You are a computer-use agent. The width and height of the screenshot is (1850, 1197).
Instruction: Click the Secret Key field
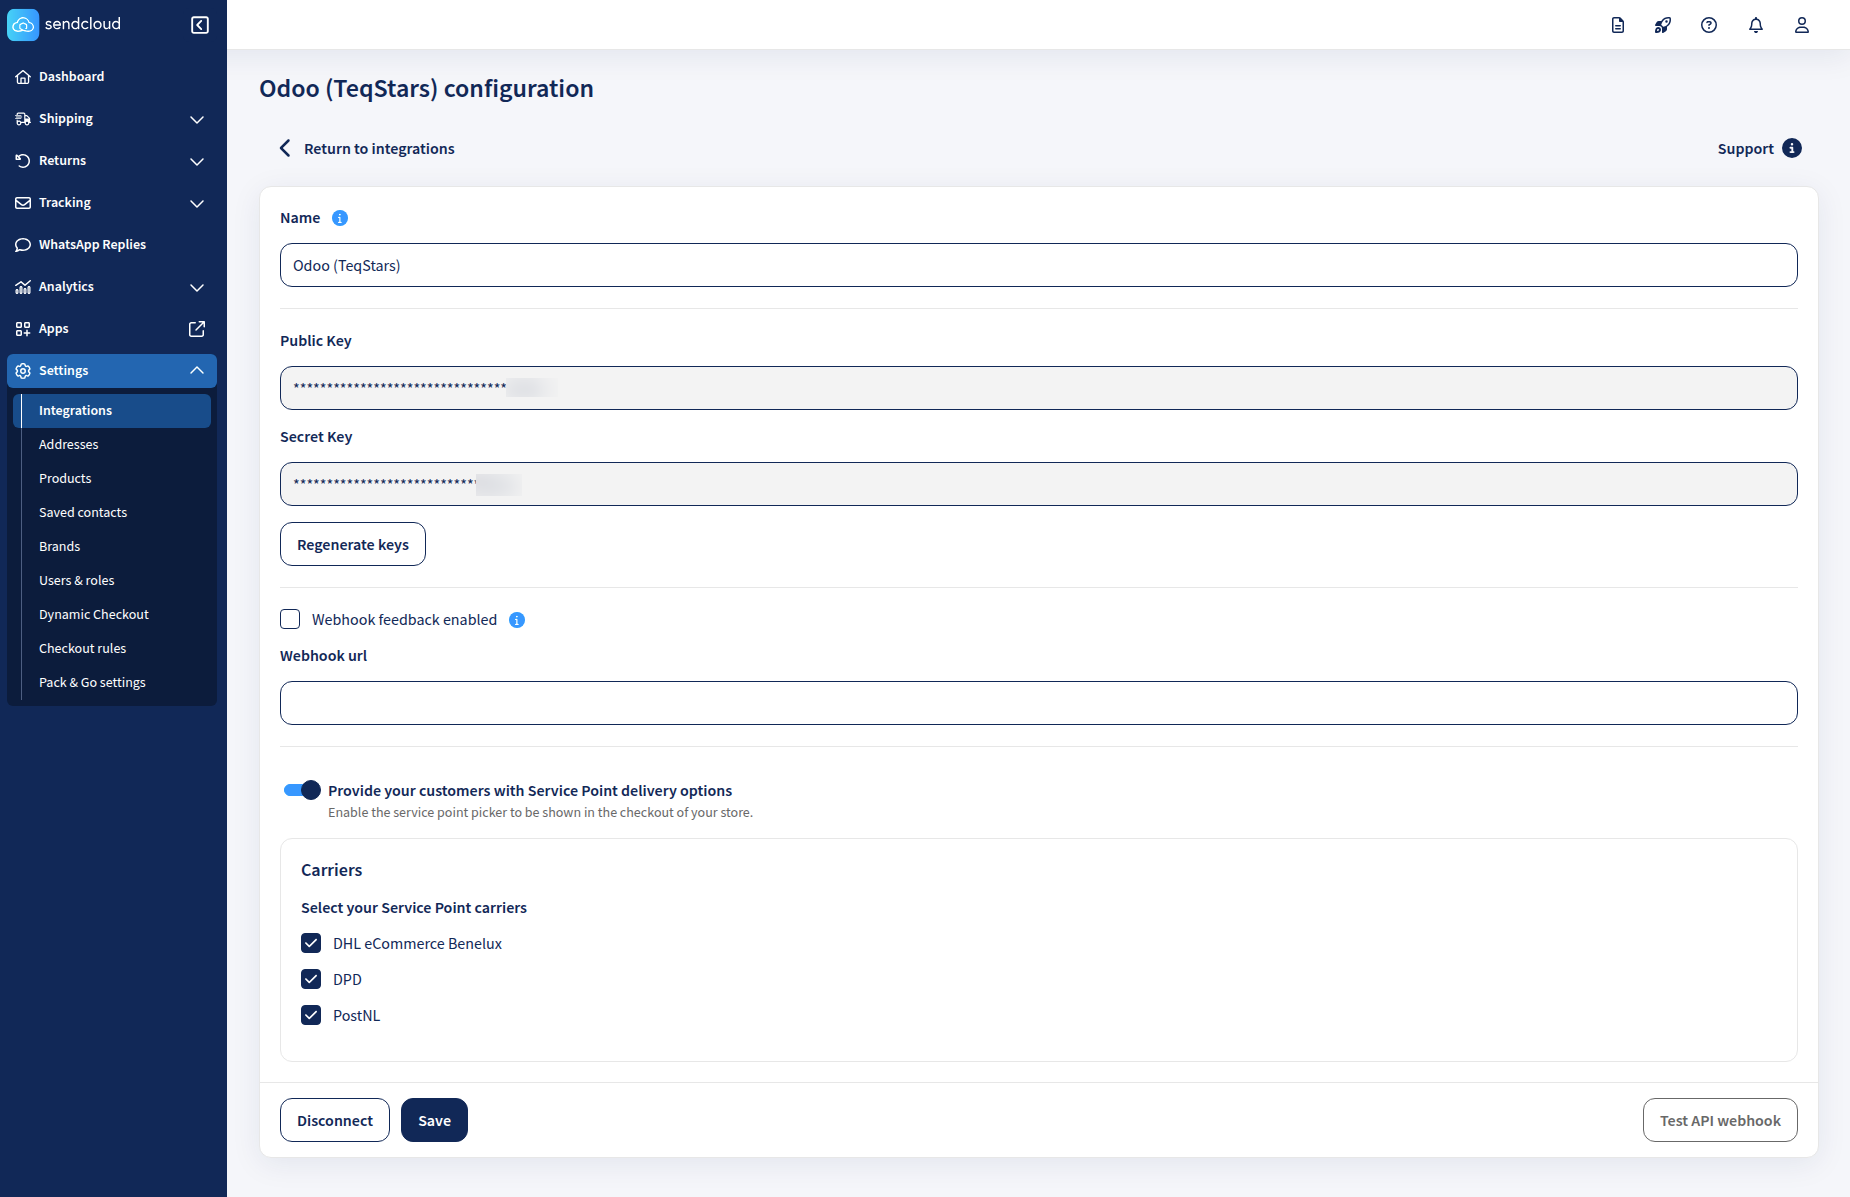1038,484
